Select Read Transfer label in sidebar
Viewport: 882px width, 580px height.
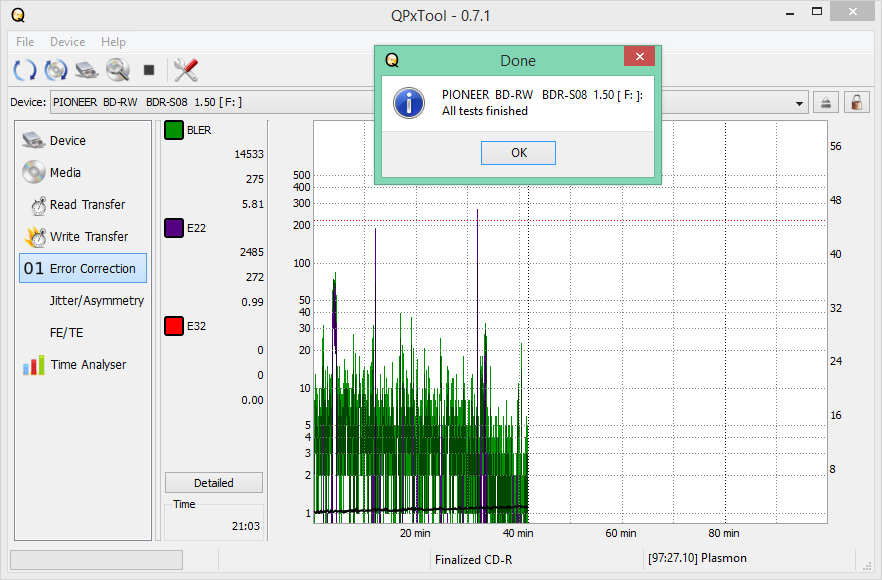click(x=87, y=204)
